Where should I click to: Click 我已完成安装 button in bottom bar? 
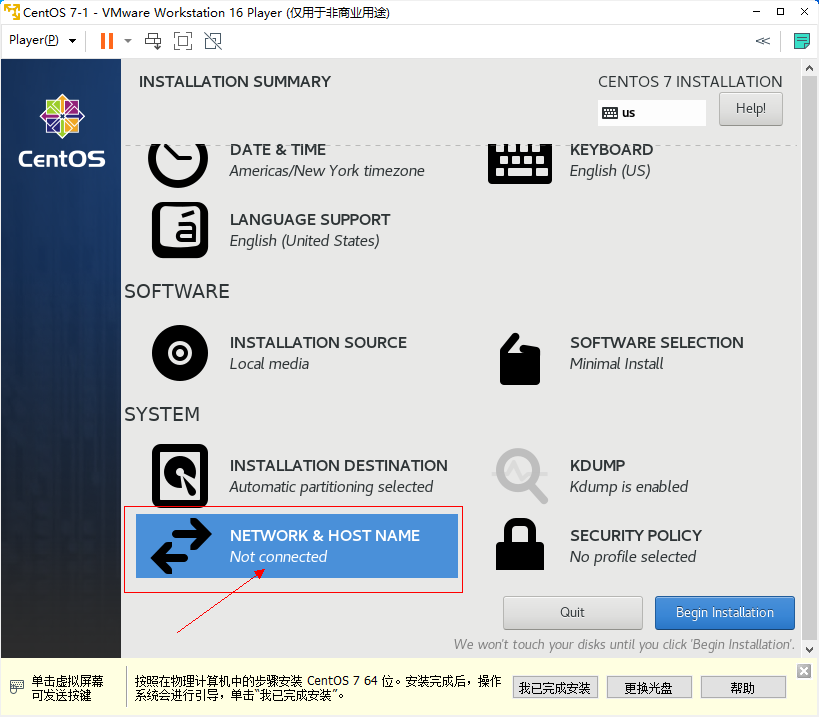[x=556, y=688]
